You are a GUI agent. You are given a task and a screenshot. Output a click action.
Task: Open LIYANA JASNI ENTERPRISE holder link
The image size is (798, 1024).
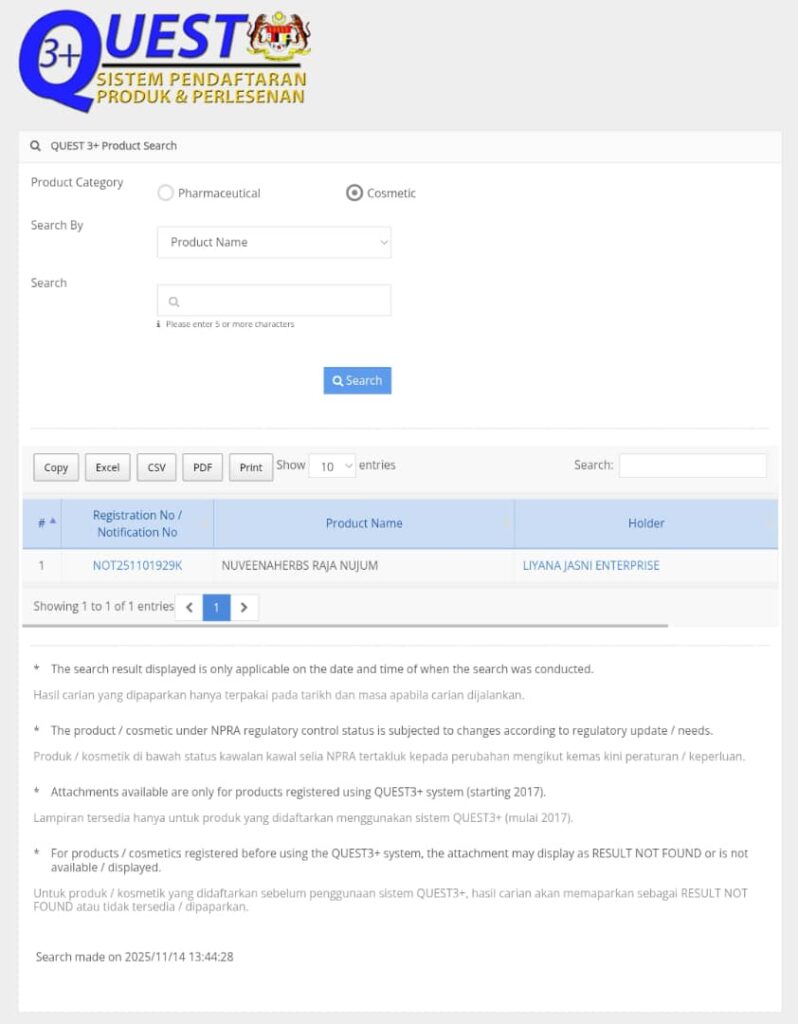pyautogui.click(x=591, y=566)
